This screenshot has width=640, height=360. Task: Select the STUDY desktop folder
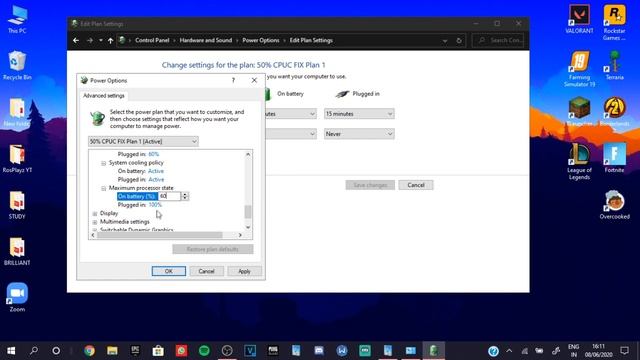pyautogui.click(x=17, y=205)
